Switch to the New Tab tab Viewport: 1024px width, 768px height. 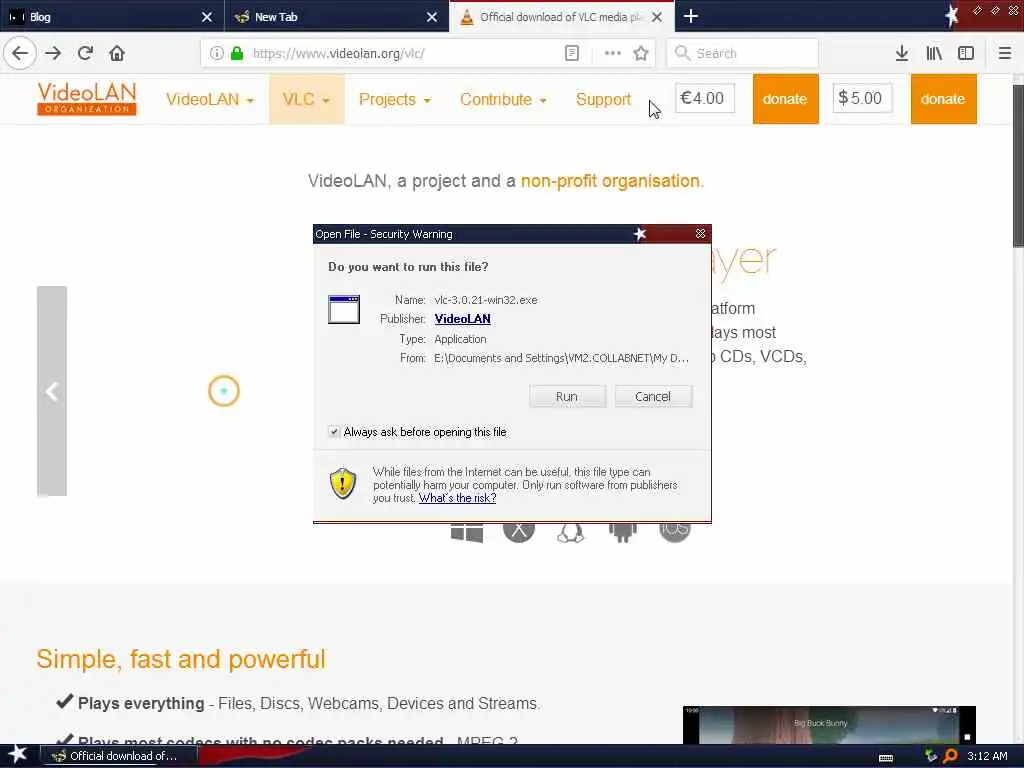tap(336, 16)
